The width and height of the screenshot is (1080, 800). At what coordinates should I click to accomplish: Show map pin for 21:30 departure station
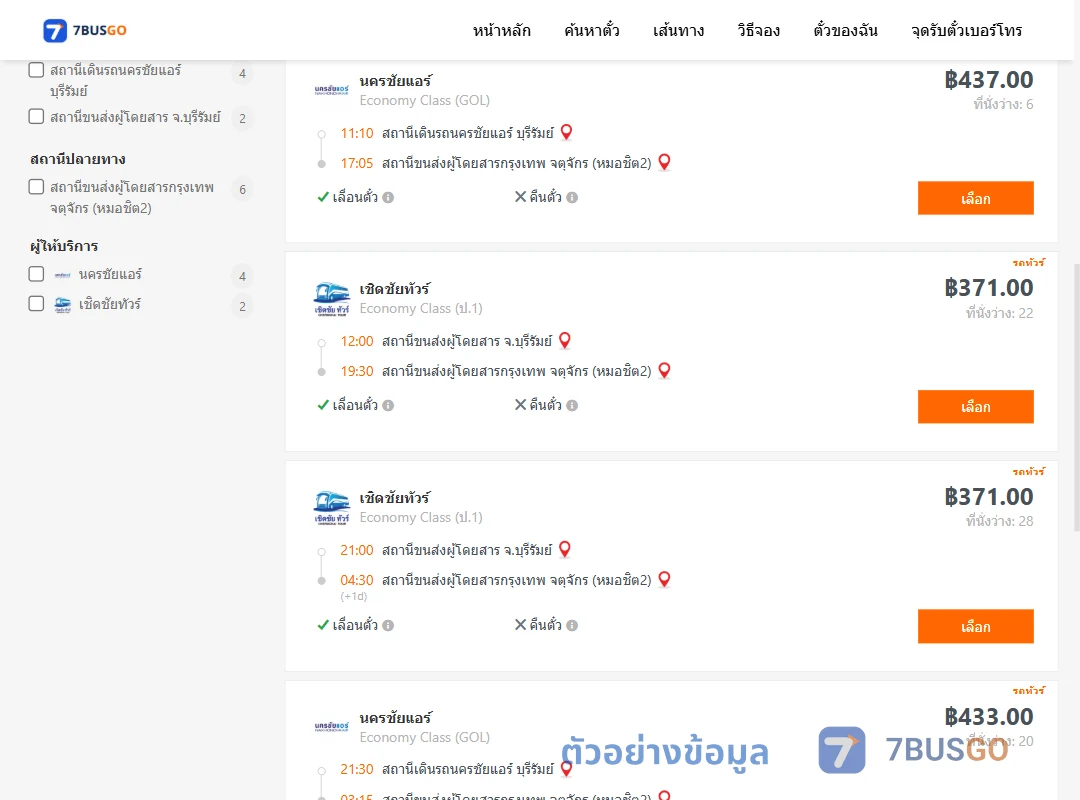coord(566,768)
